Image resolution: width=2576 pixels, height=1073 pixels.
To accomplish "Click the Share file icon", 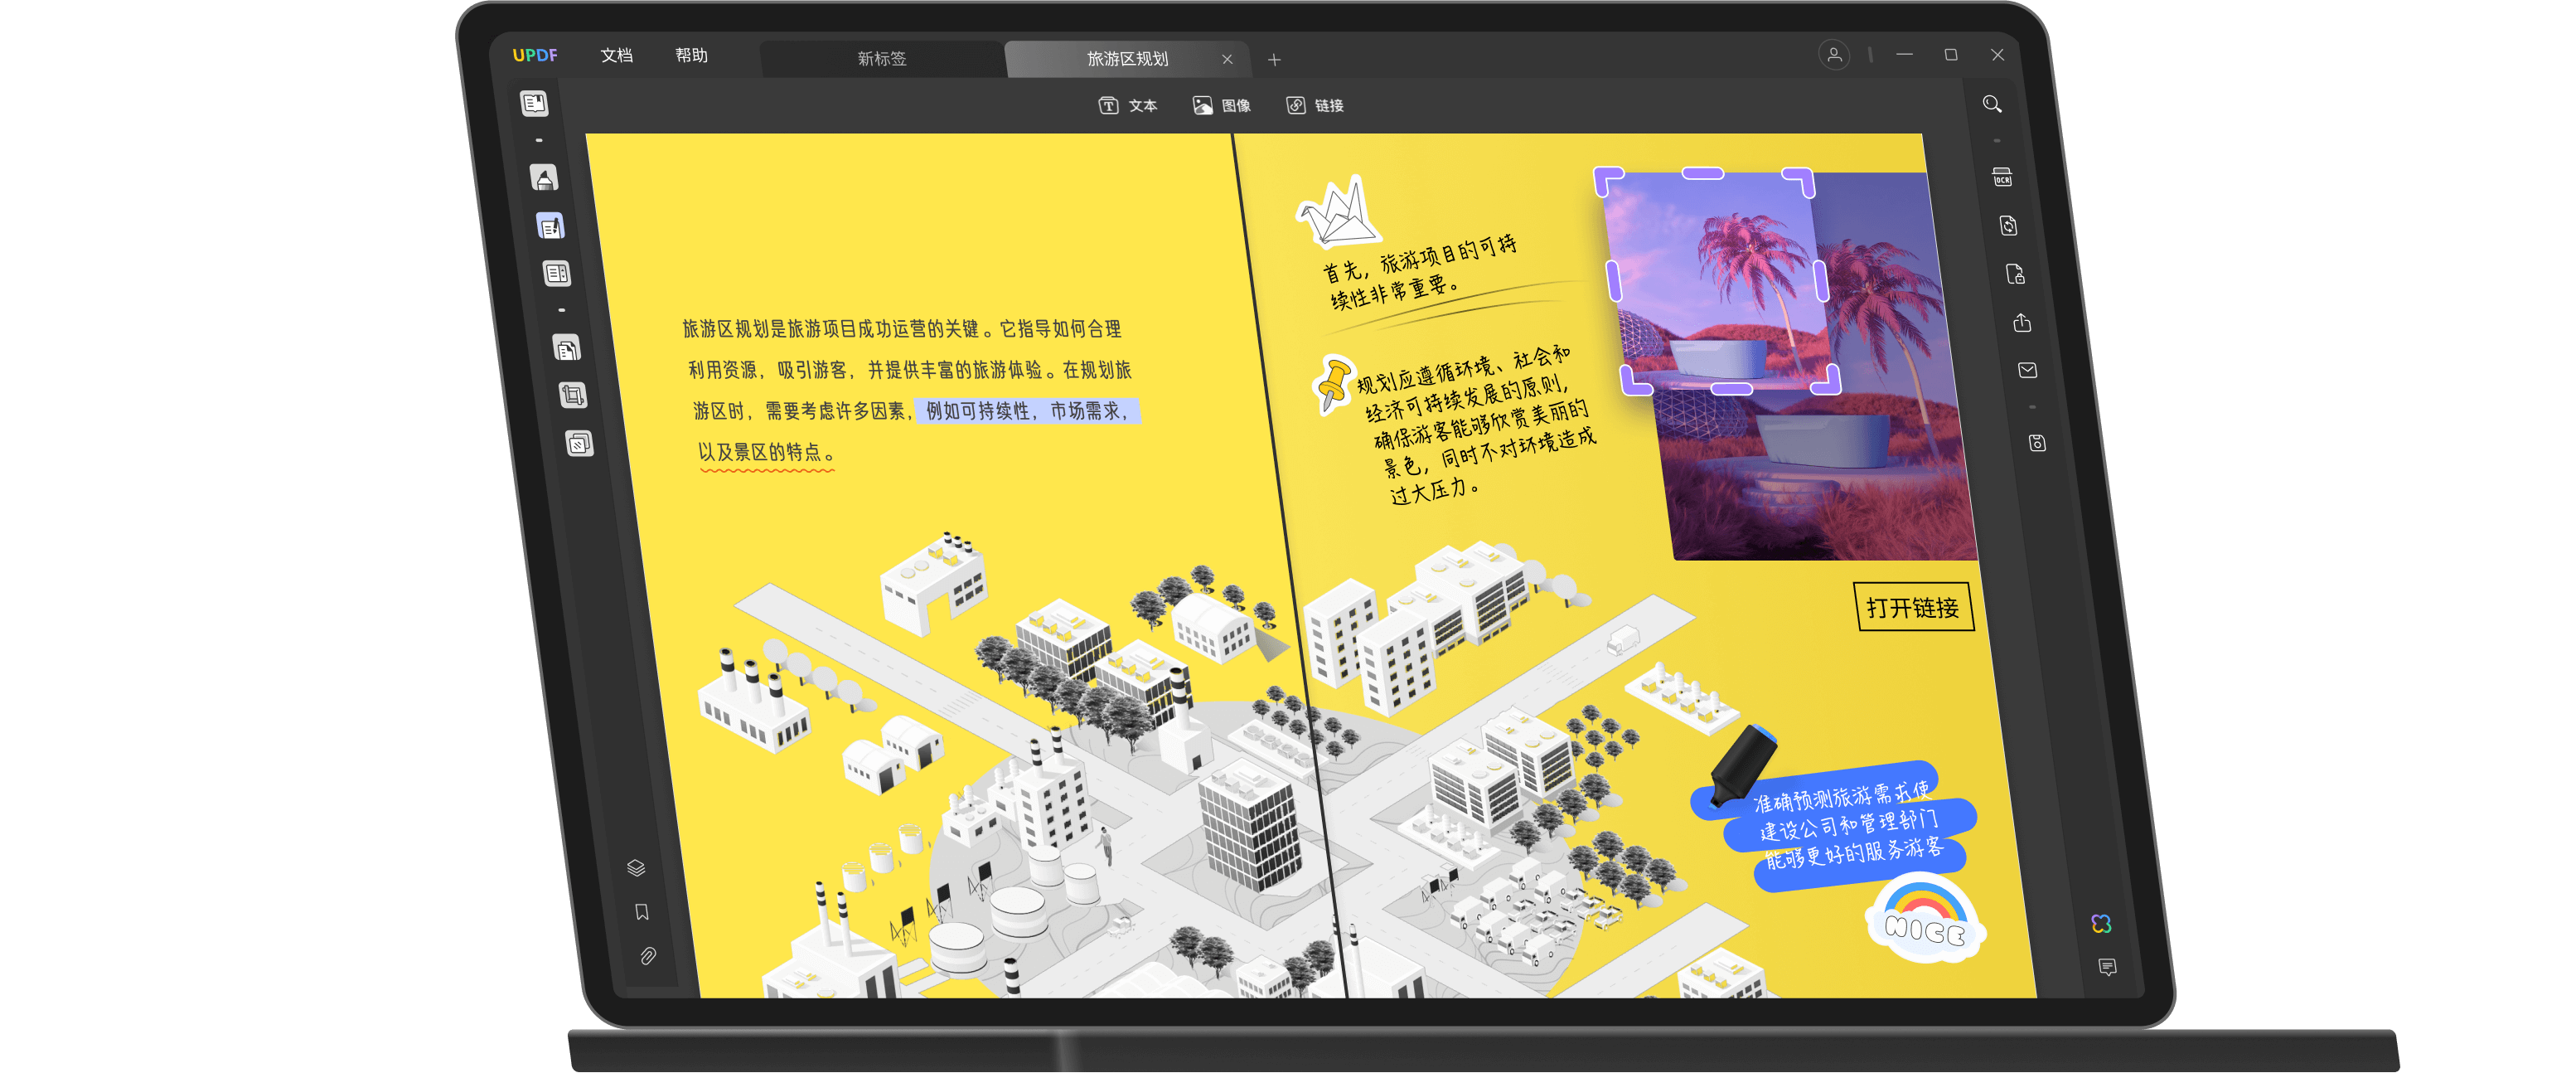I will (x=2021, y=323).
